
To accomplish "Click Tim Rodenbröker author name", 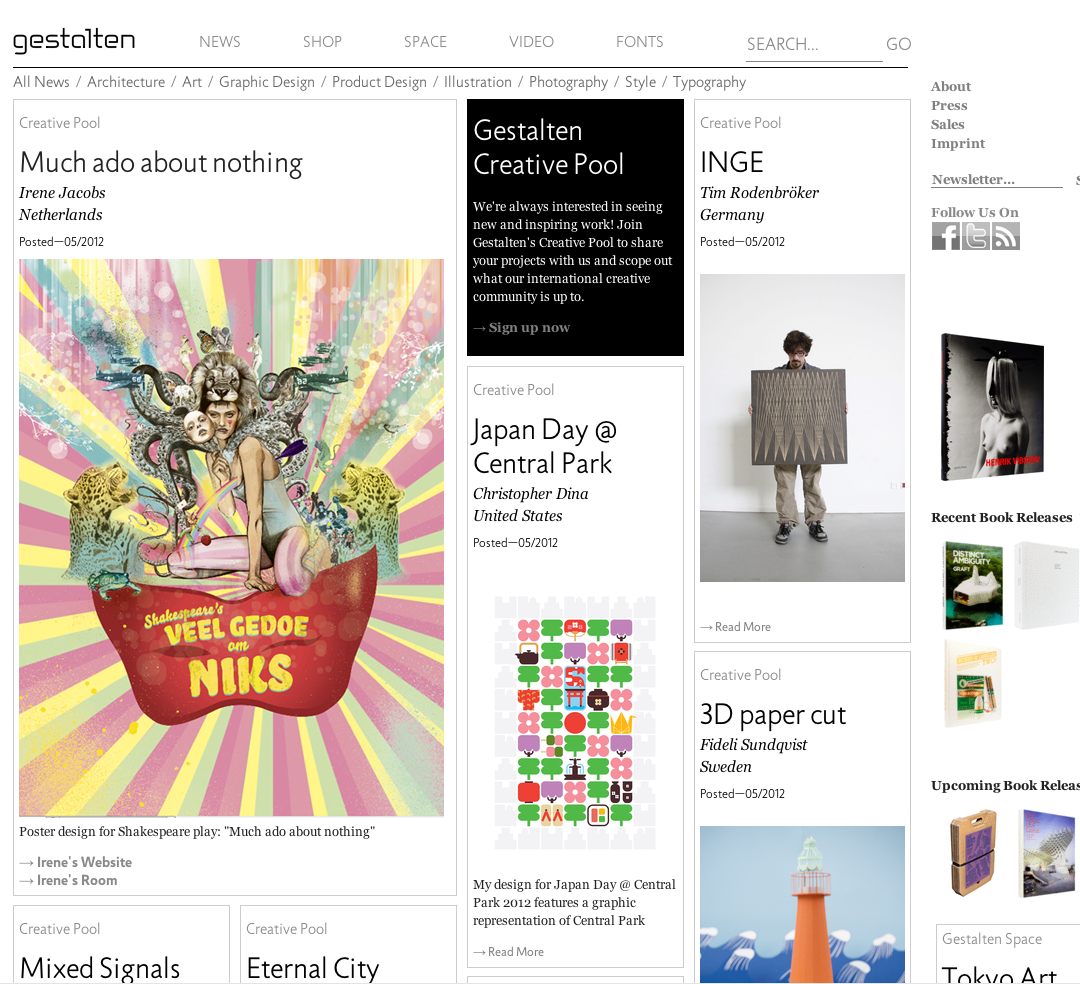I will 760,193.
